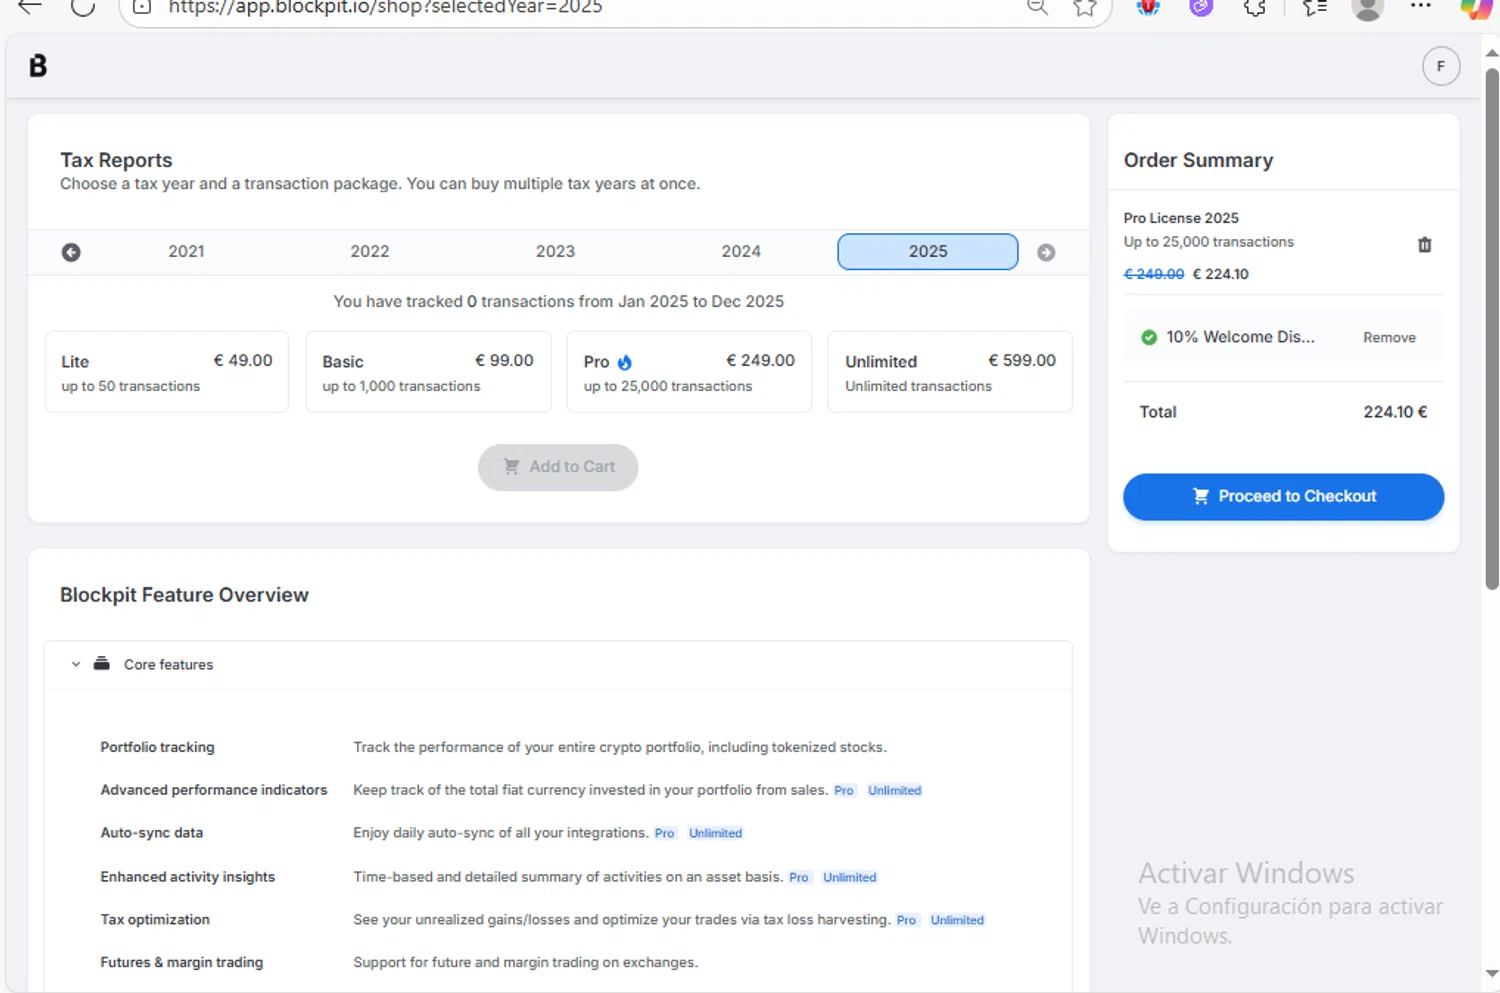This screenshot has width=1500, height=993.
Task: Click the Blockpit Feature Overview heading
Action: [x=184, y=595]
